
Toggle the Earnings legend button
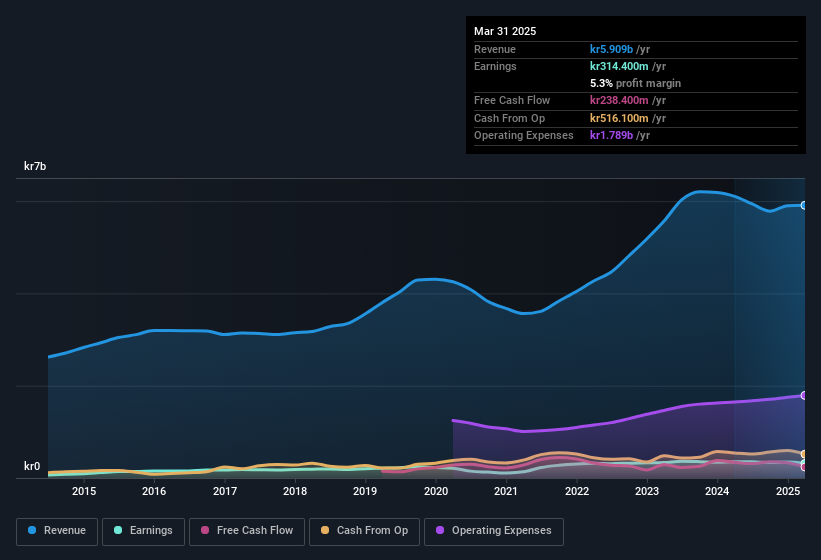pos(143,531)
